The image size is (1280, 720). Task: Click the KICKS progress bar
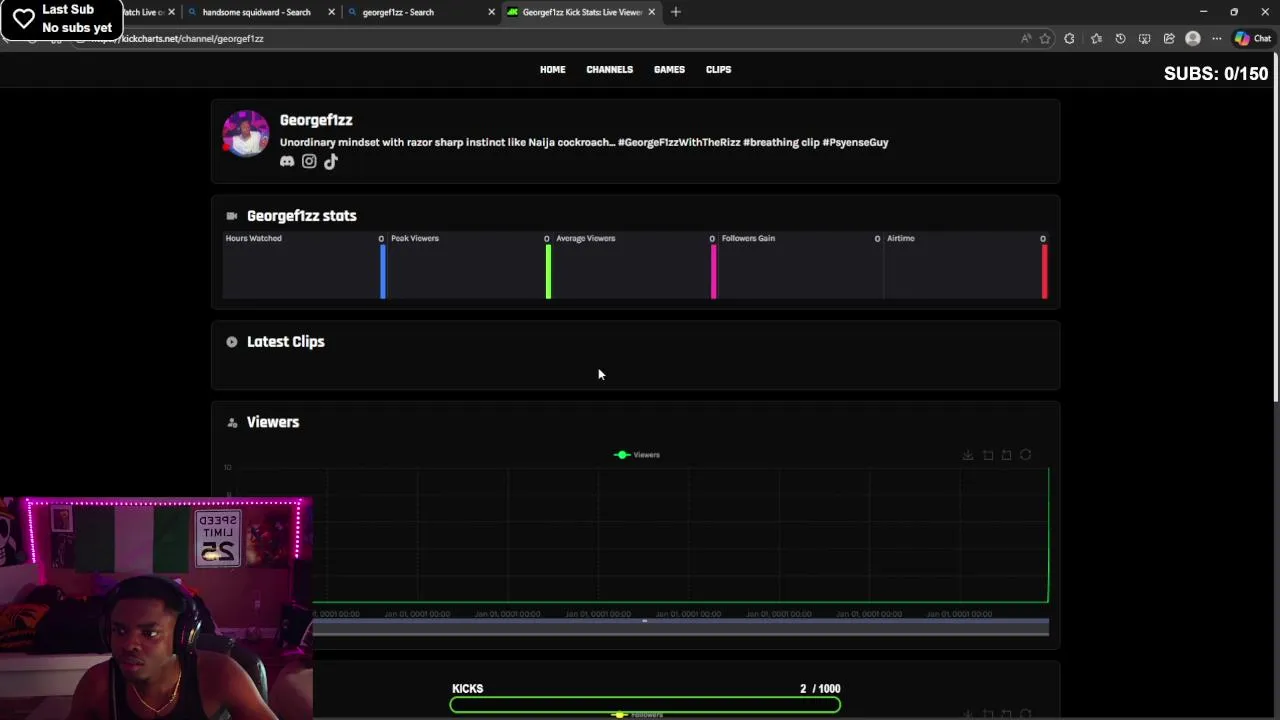click(645, 705)
